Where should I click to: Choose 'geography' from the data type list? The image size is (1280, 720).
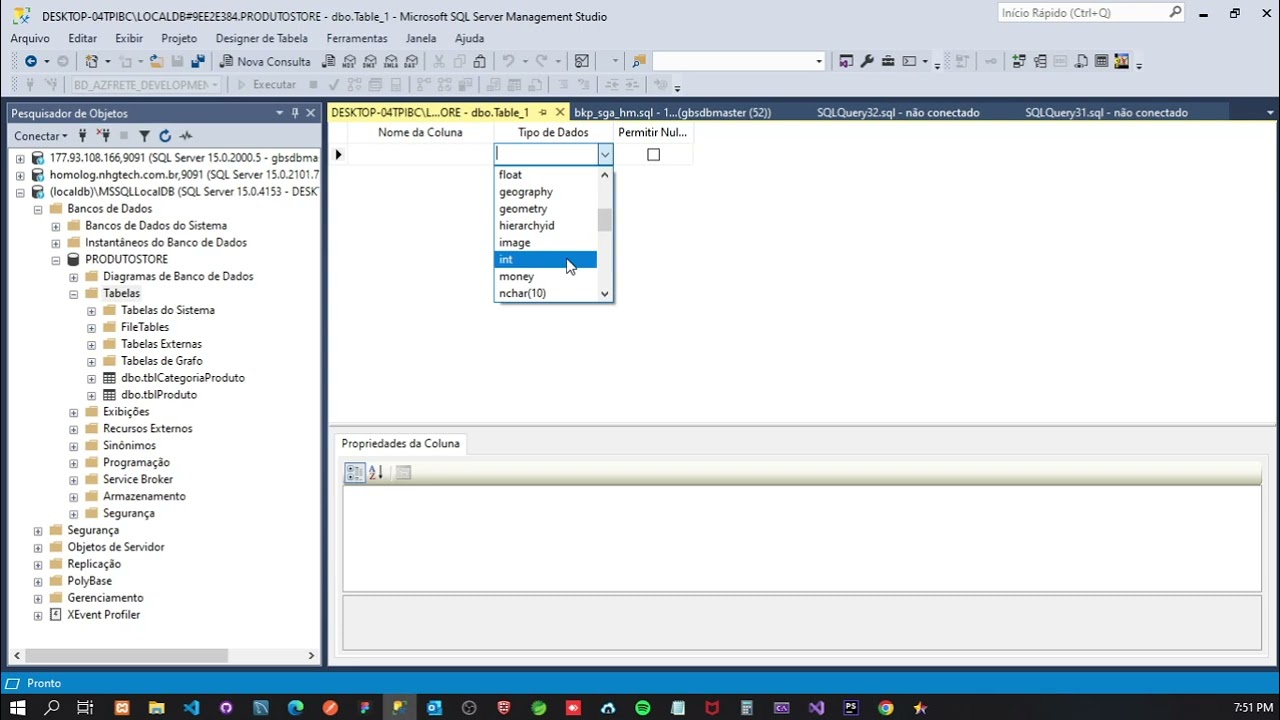point(546,192)
